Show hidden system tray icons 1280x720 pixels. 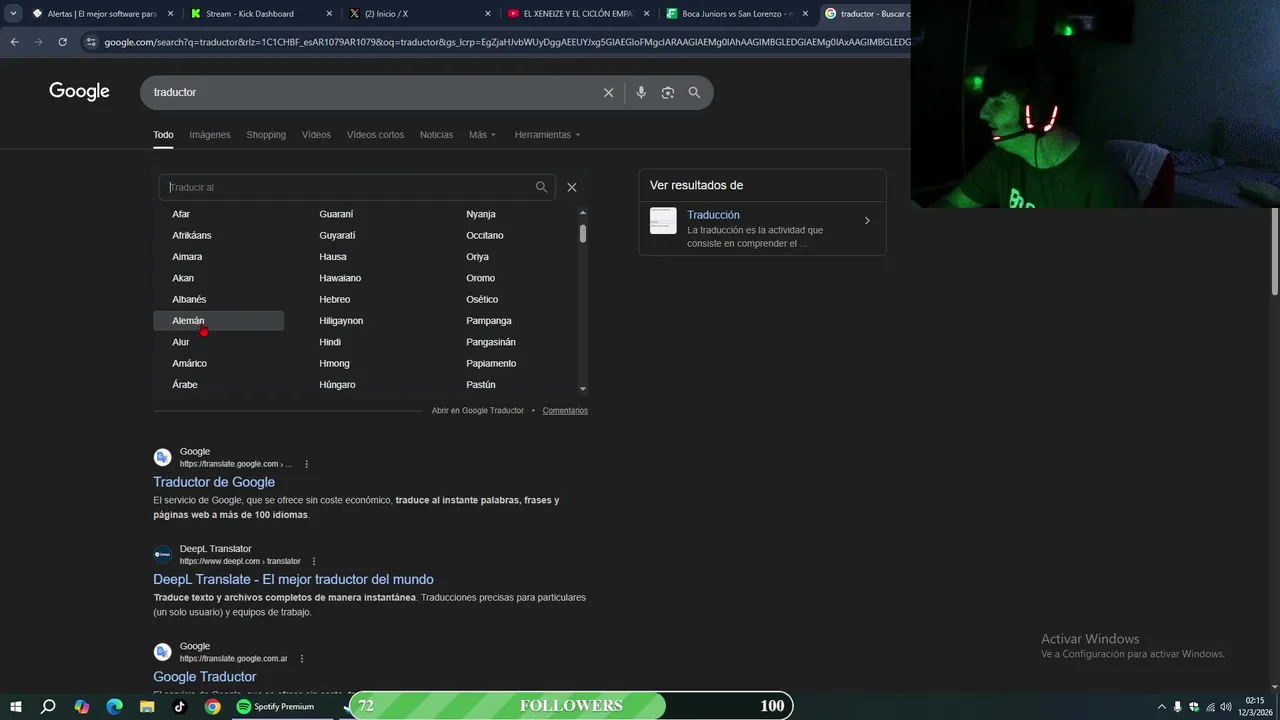tap(1161, 707)
